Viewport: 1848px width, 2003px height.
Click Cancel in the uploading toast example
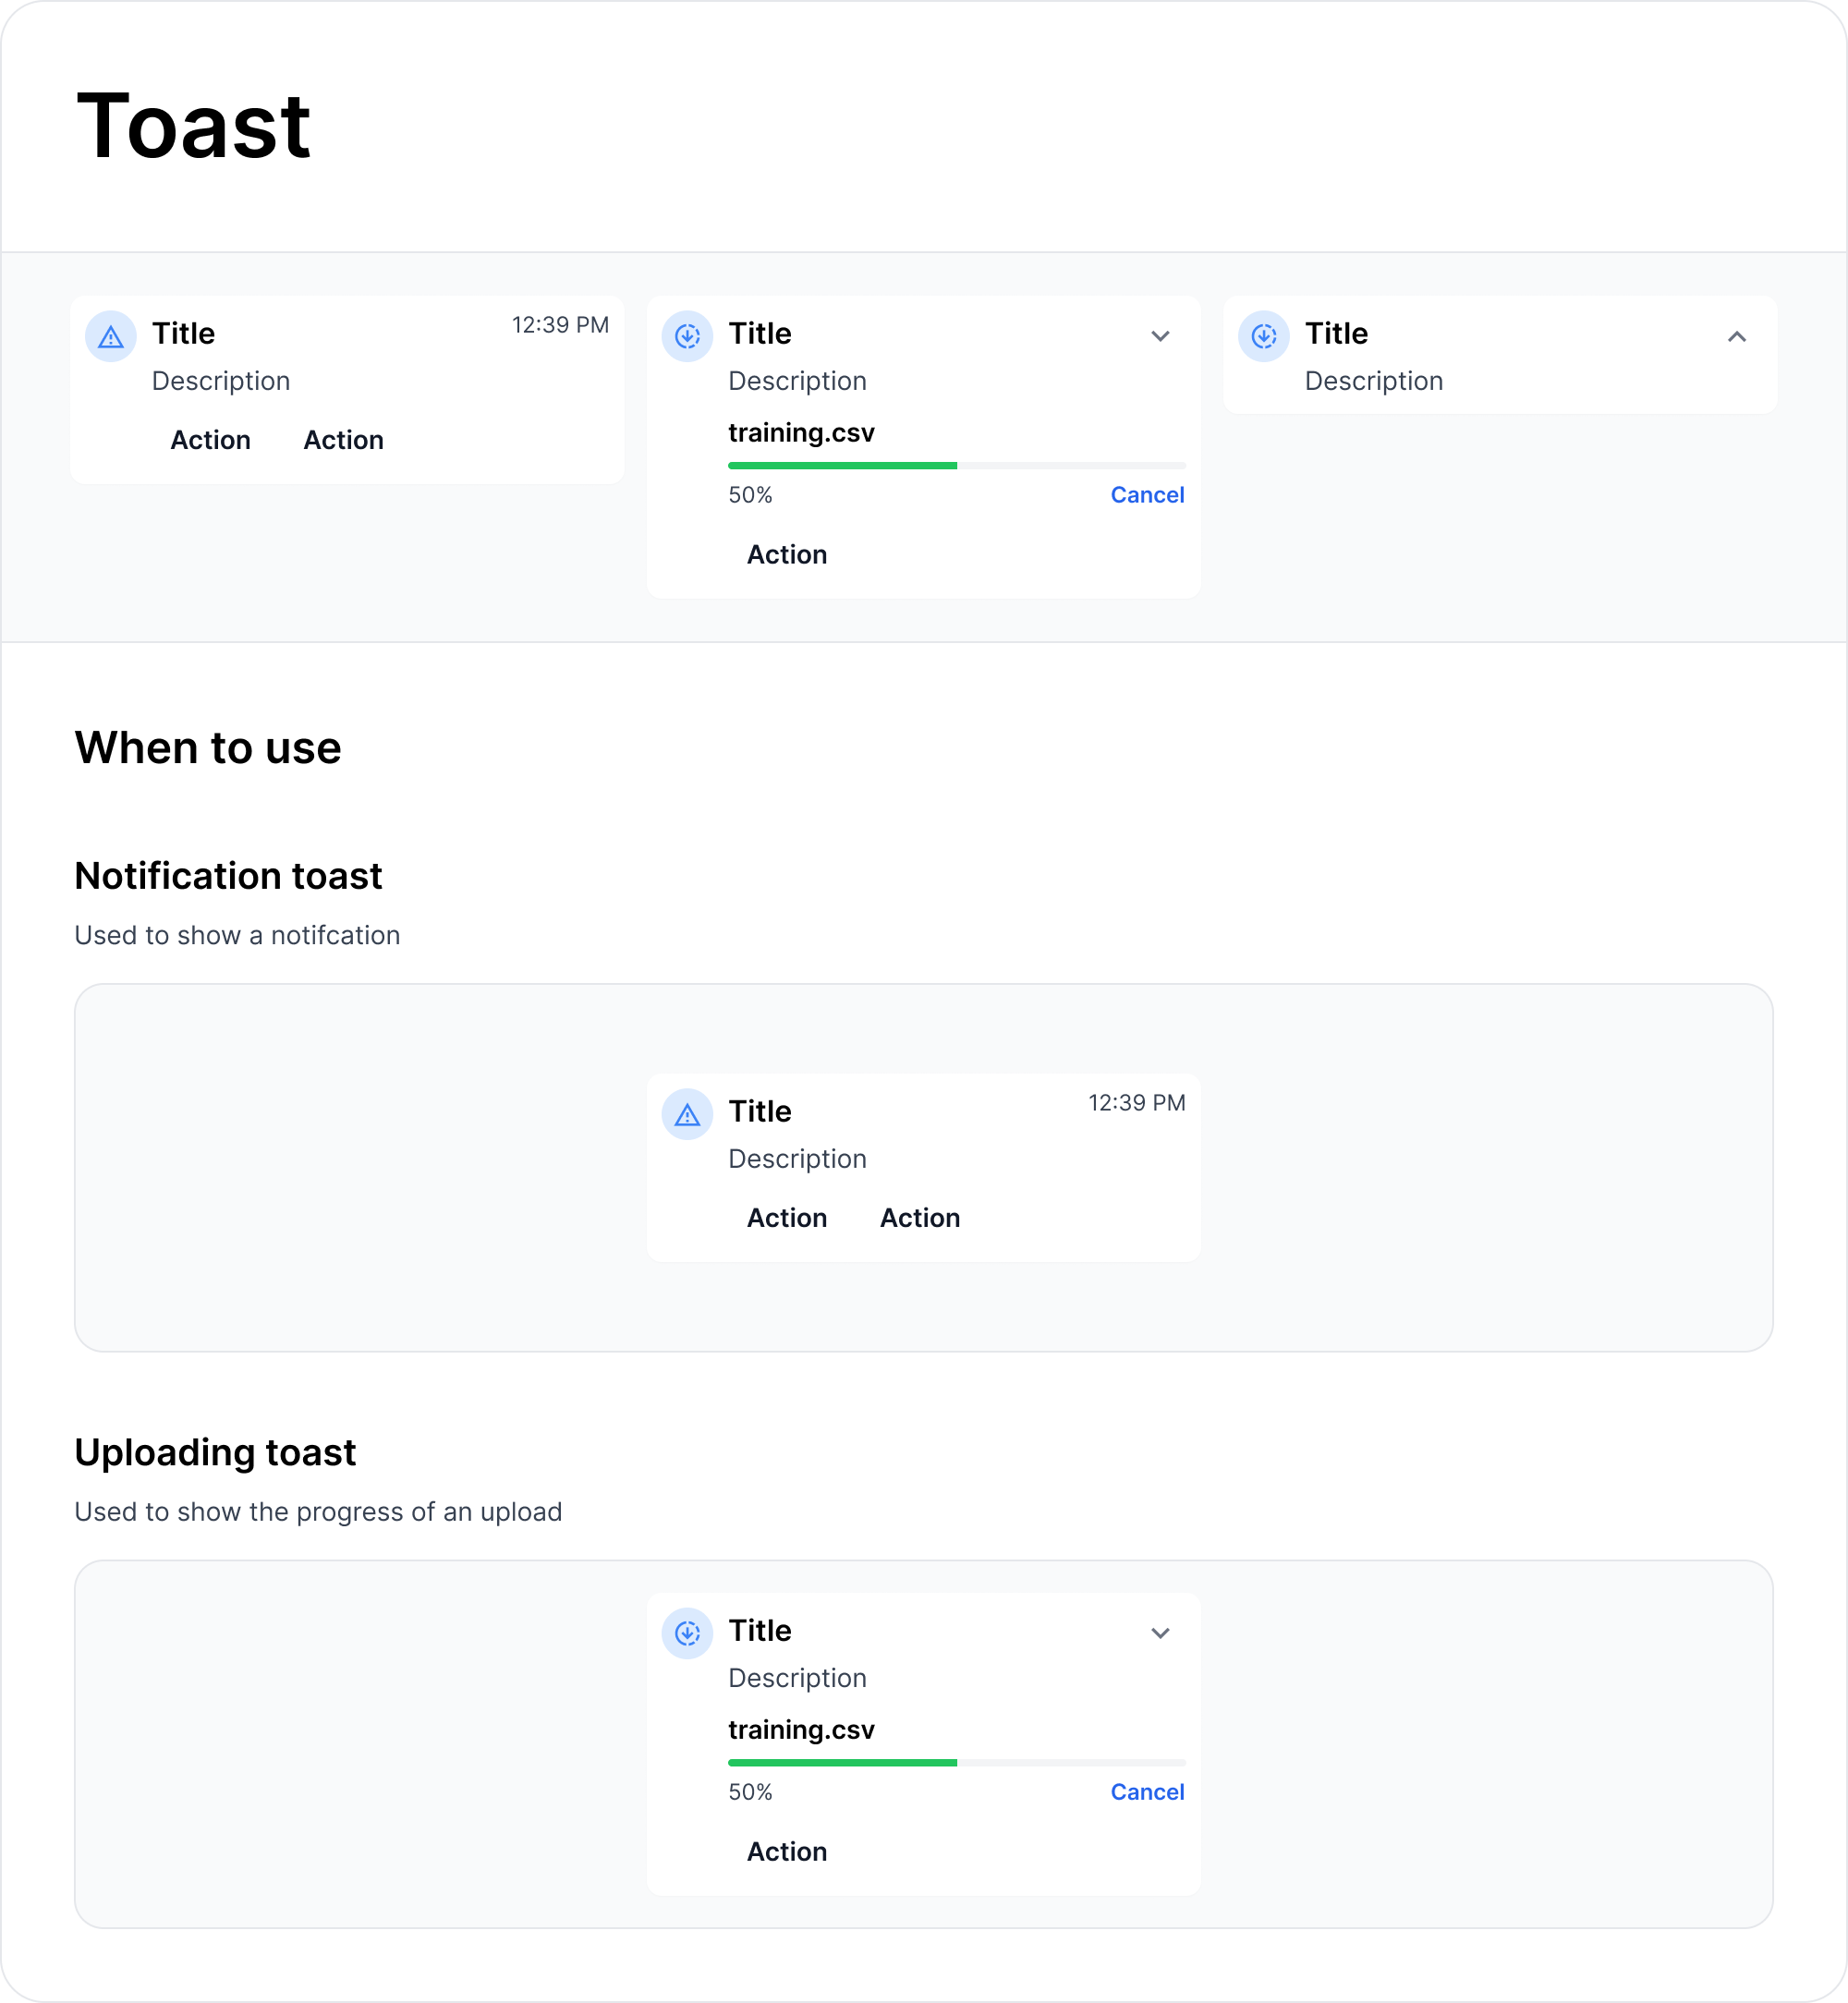click(x=1147, y=1791)
